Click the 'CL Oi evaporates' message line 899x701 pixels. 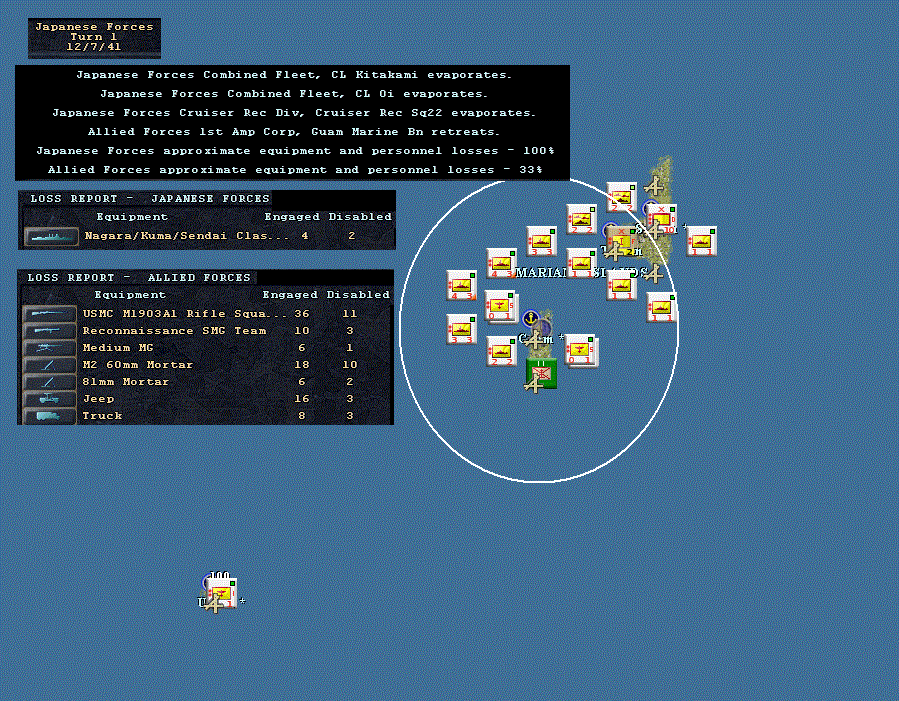[x=294, y=94]
